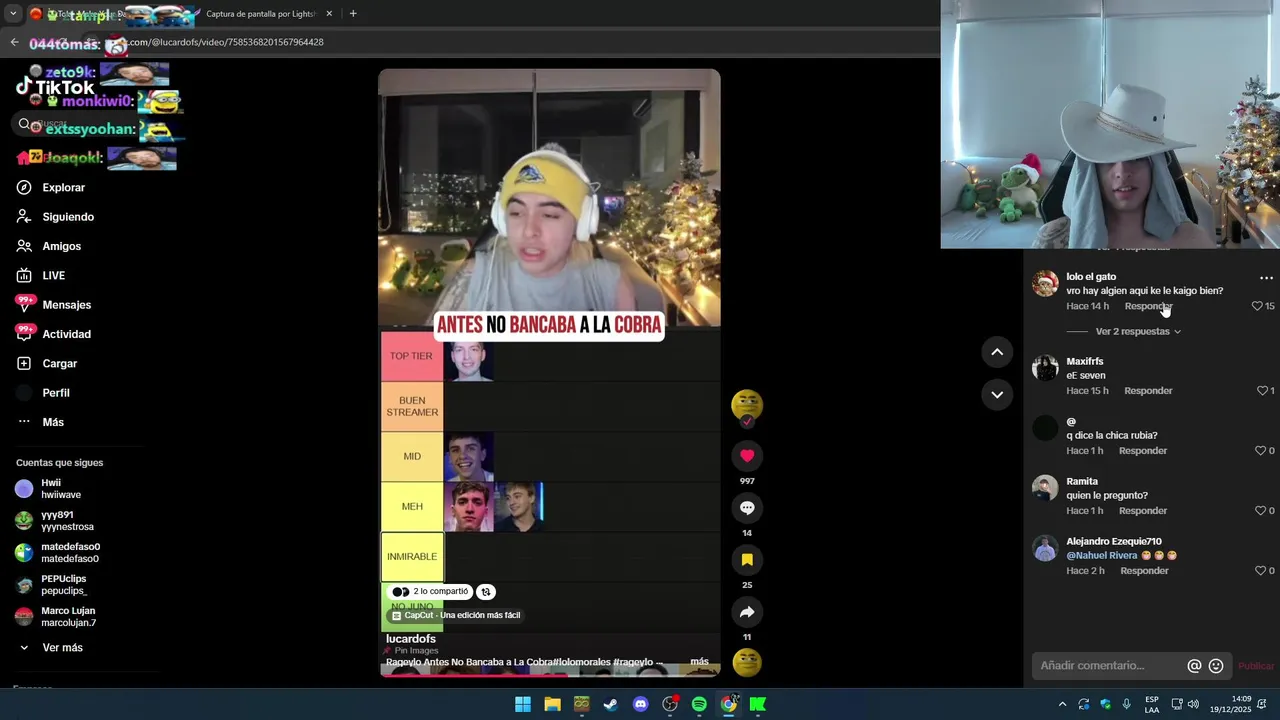Switch to 'Captura de pantalla por Lightshot' tab

[260, 14]
